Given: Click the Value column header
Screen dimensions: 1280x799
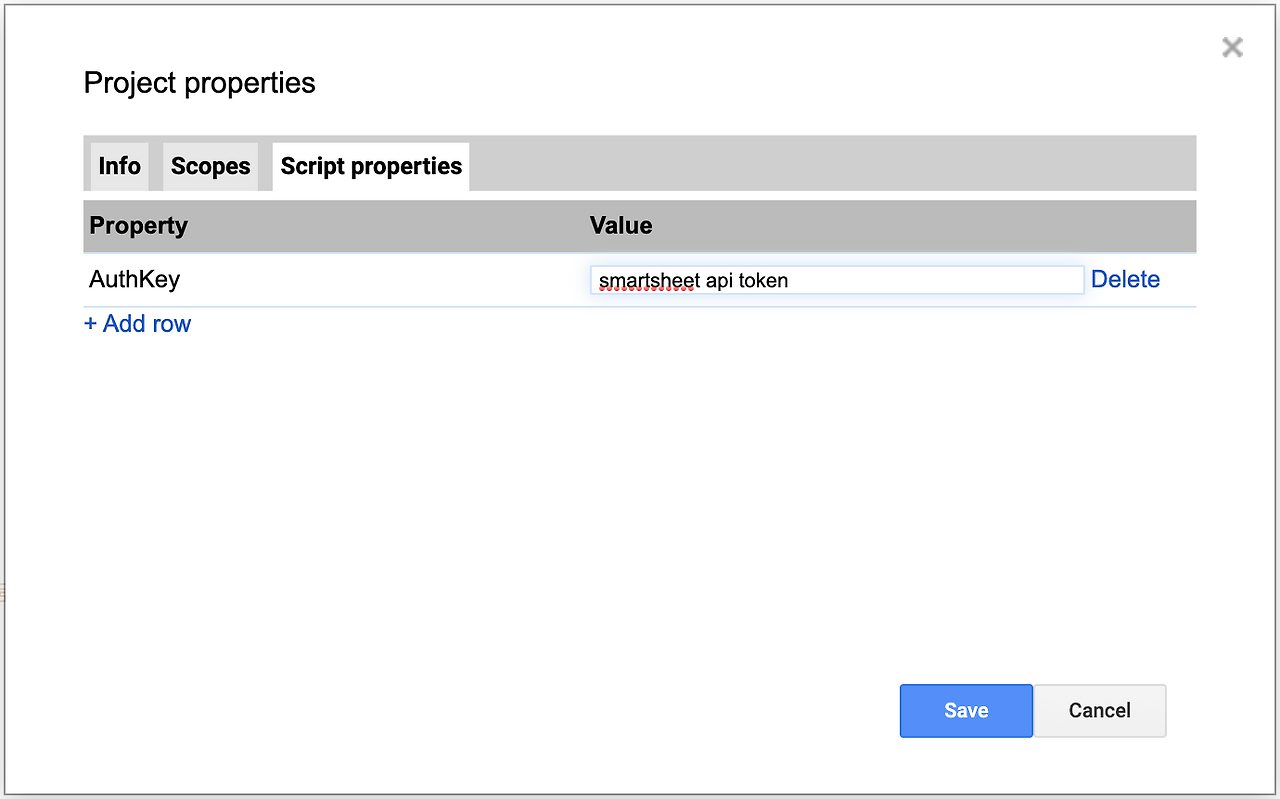Looking at the screenshot, I should (x=620, y=226).
